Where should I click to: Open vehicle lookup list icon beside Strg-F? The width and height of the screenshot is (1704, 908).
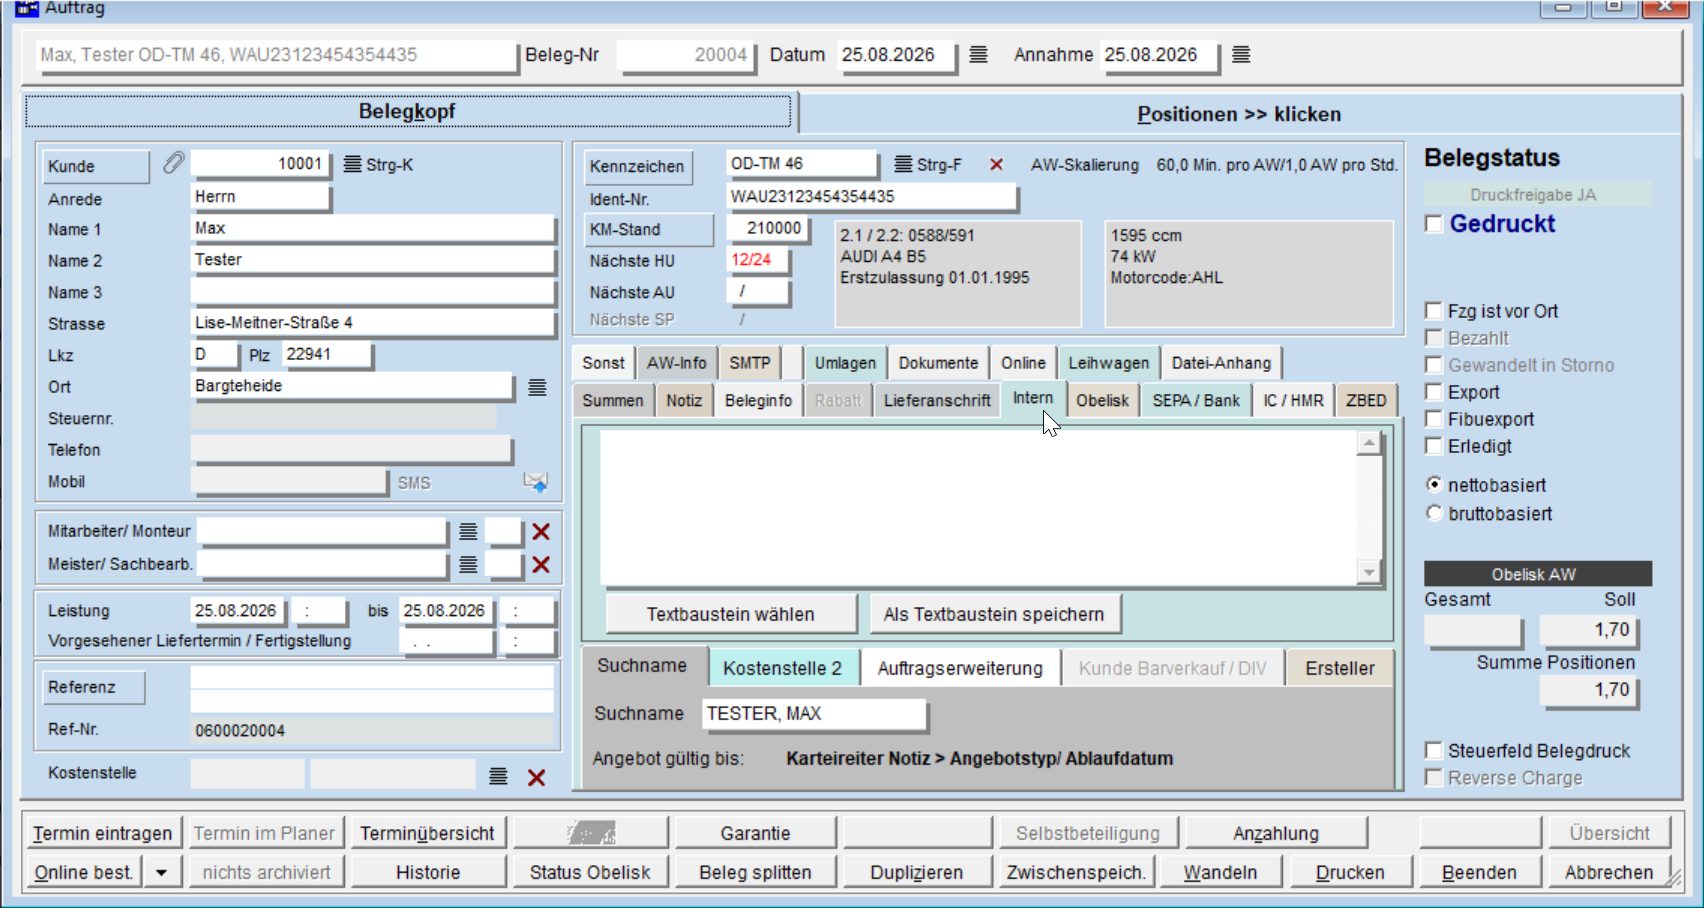coord(903,164)
